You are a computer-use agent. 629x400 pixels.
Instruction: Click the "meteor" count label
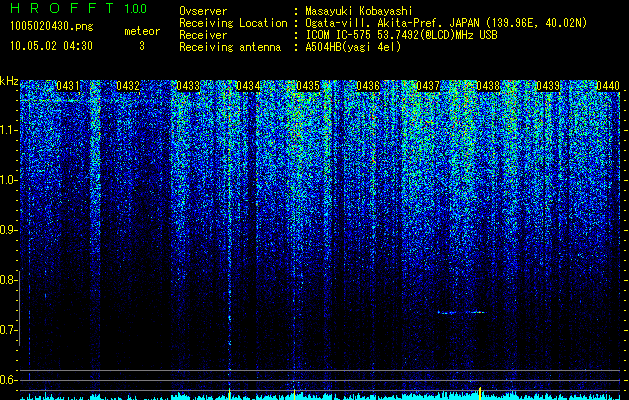[142, 31]
